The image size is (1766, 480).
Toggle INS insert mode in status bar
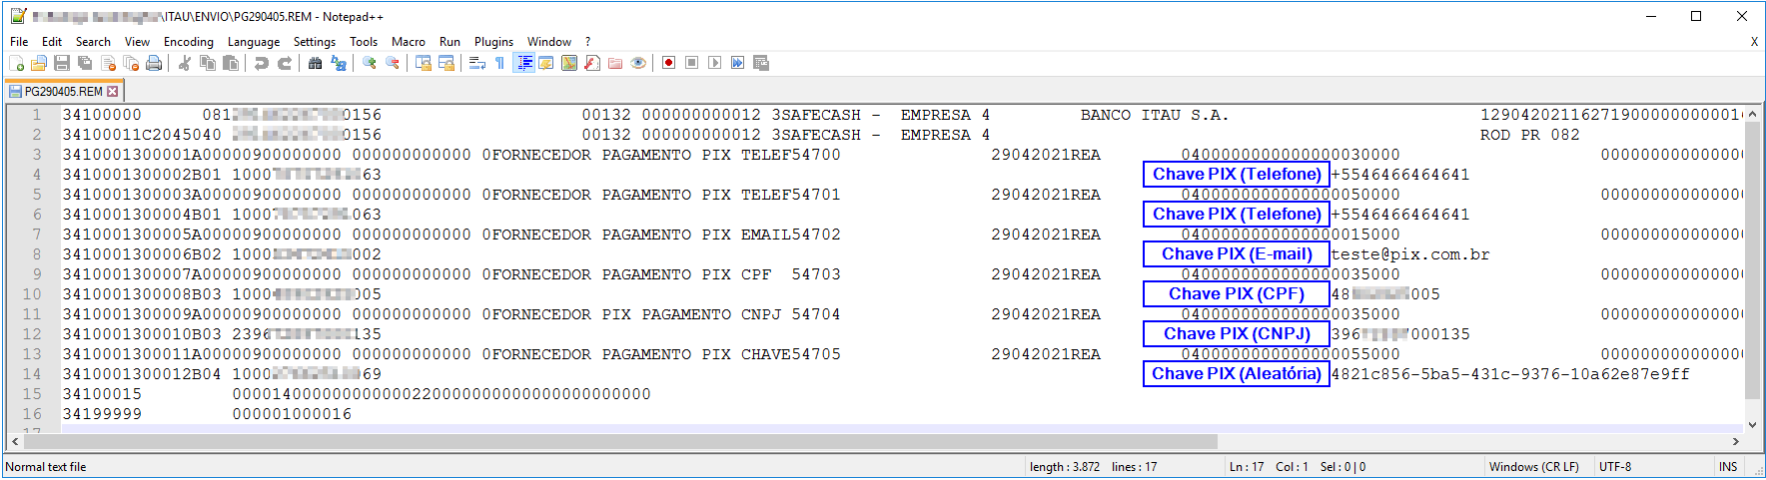1728,467
